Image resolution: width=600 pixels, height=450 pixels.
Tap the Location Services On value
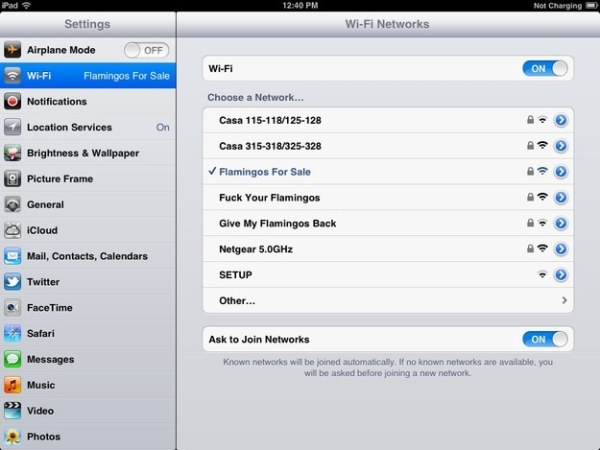pyautogui.click(x=163, y=127)
